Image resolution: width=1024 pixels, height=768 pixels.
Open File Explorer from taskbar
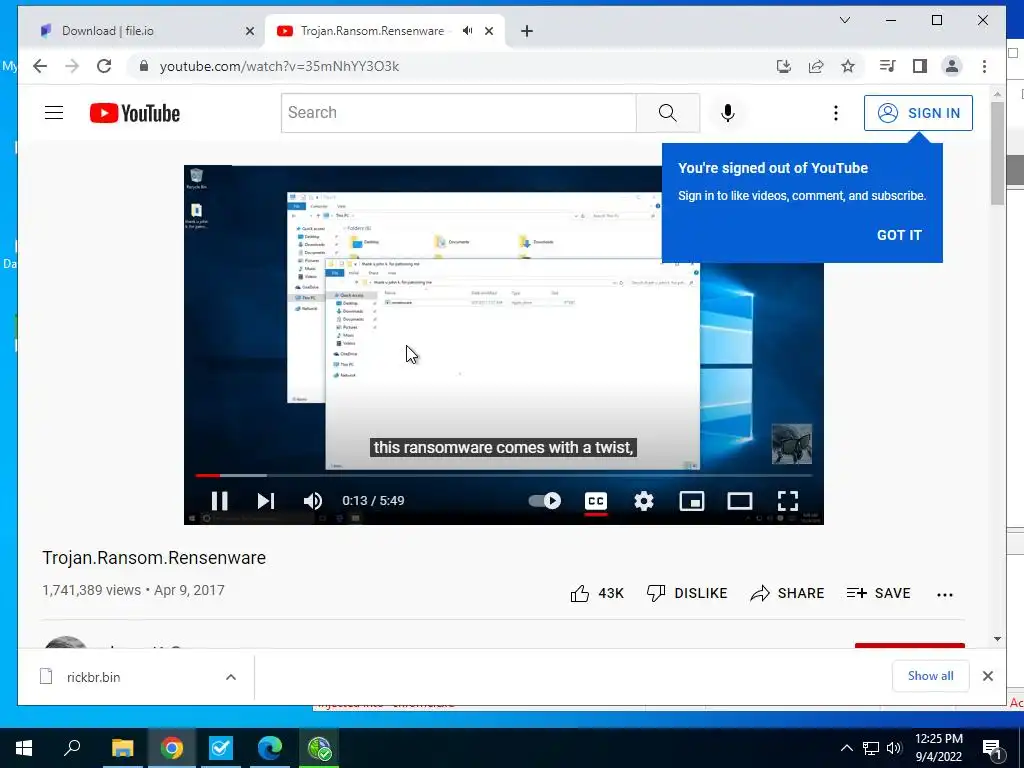[x=122, y=748]
